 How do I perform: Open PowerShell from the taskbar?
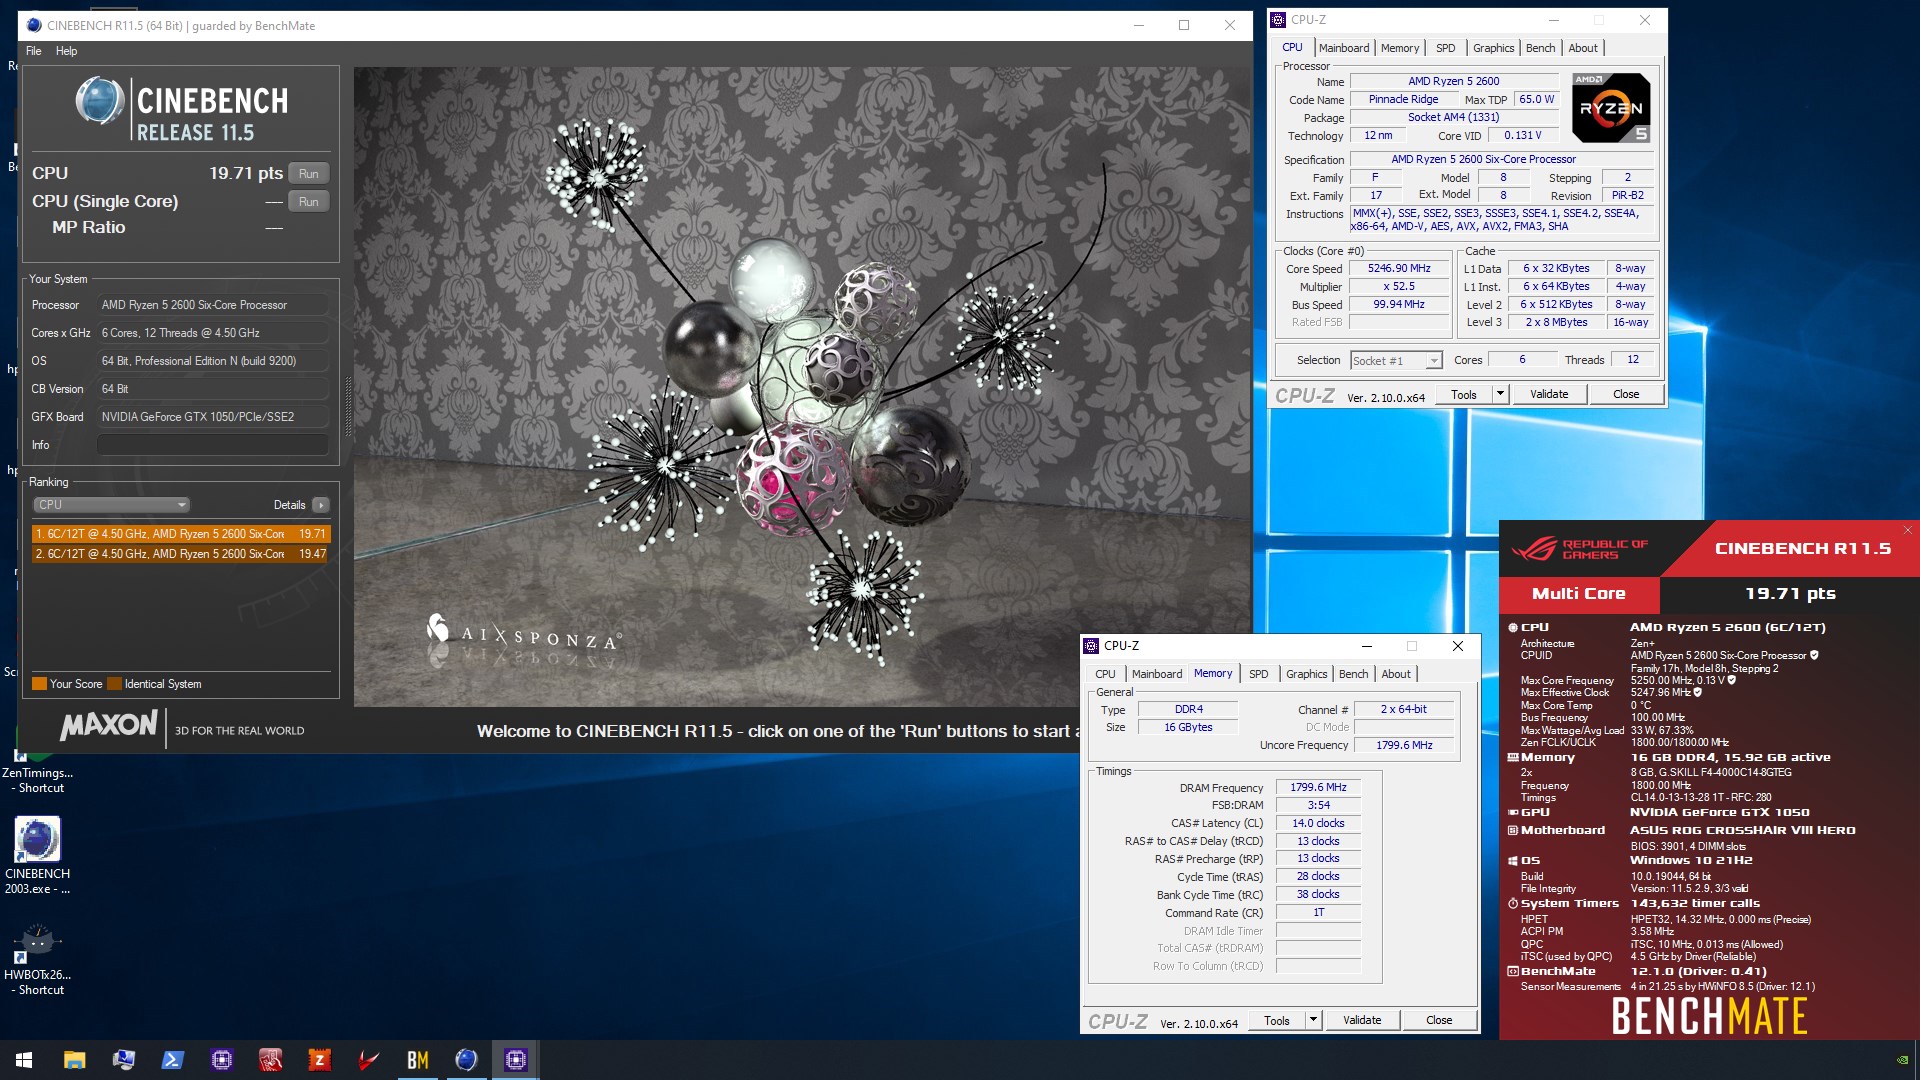pos(172,1060)
